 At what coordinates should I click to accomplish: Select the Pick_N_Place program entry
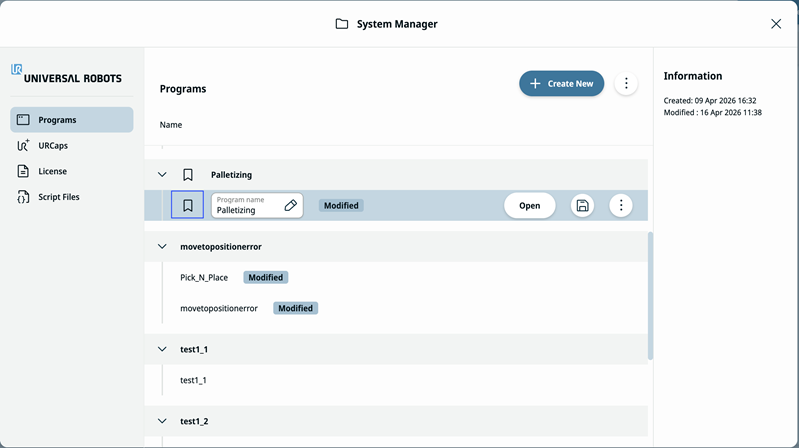[x=204, y=278]
